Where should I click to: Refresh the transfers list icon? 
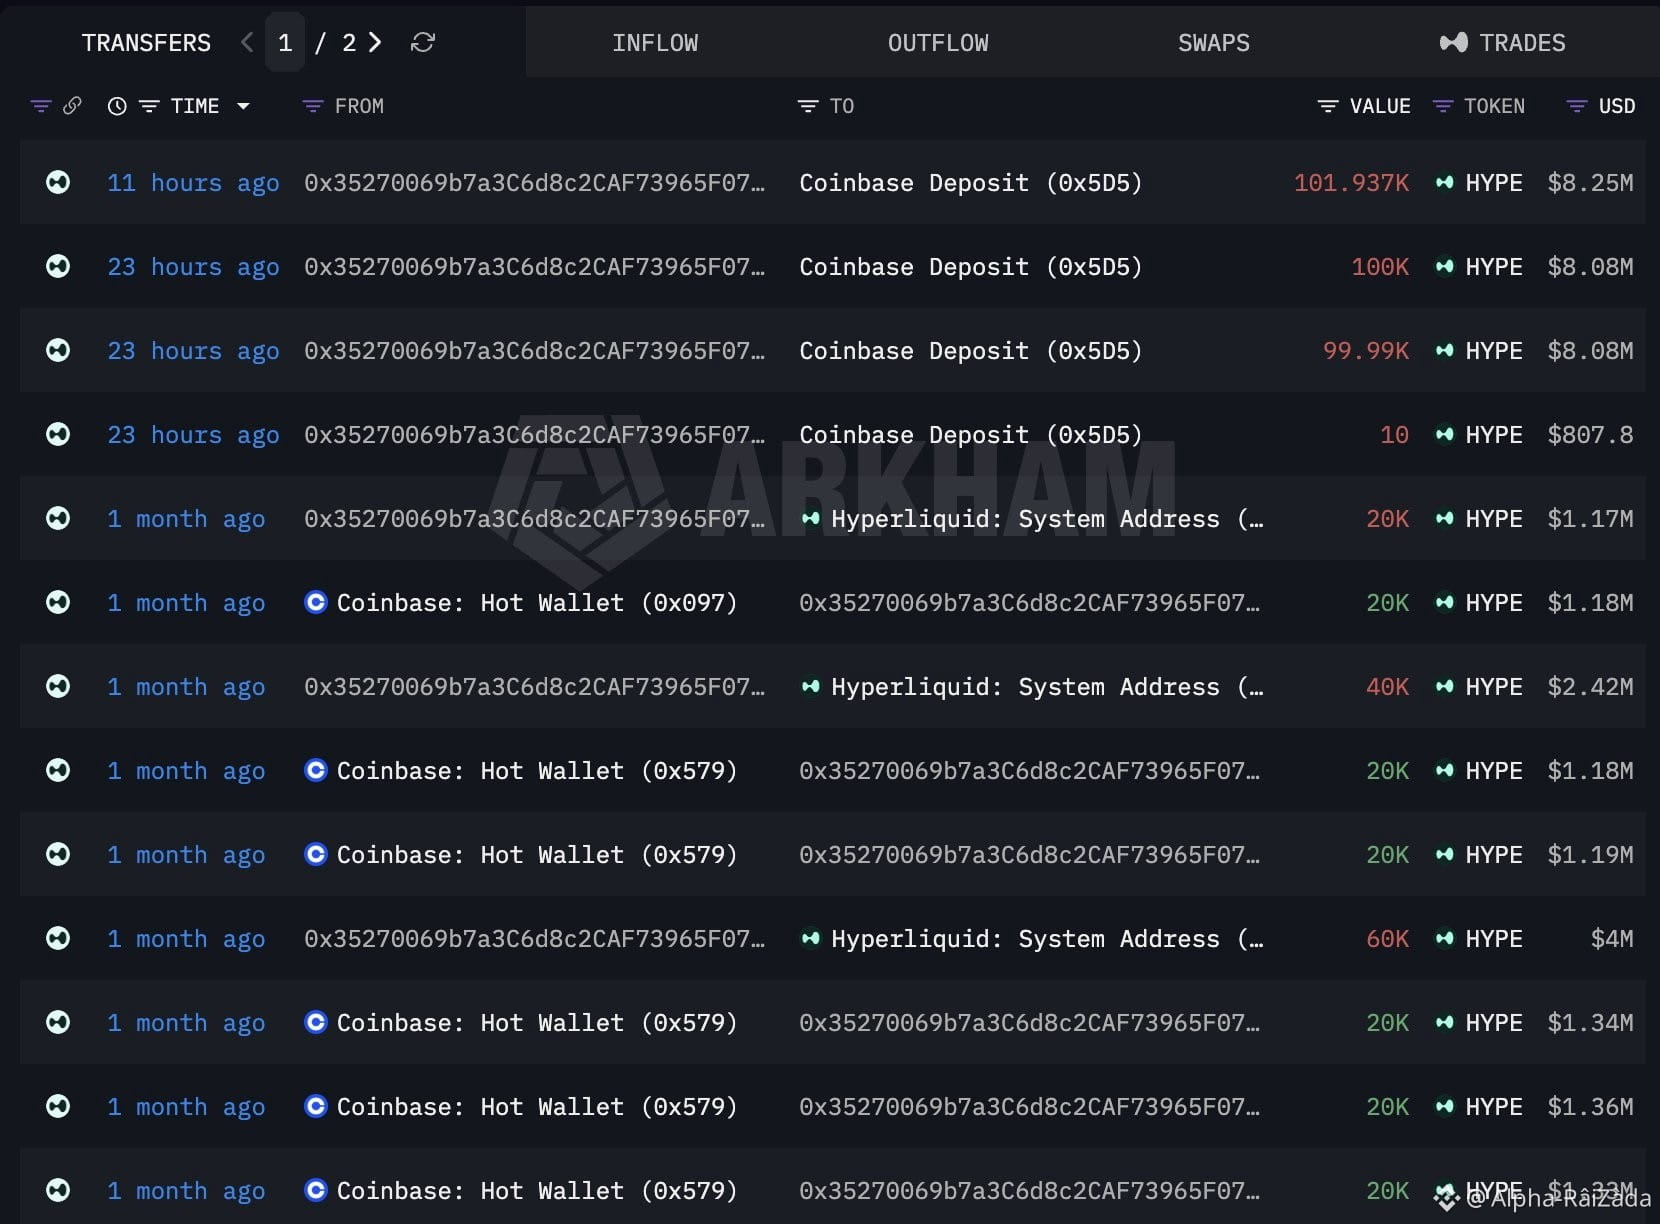coord(423,42)
